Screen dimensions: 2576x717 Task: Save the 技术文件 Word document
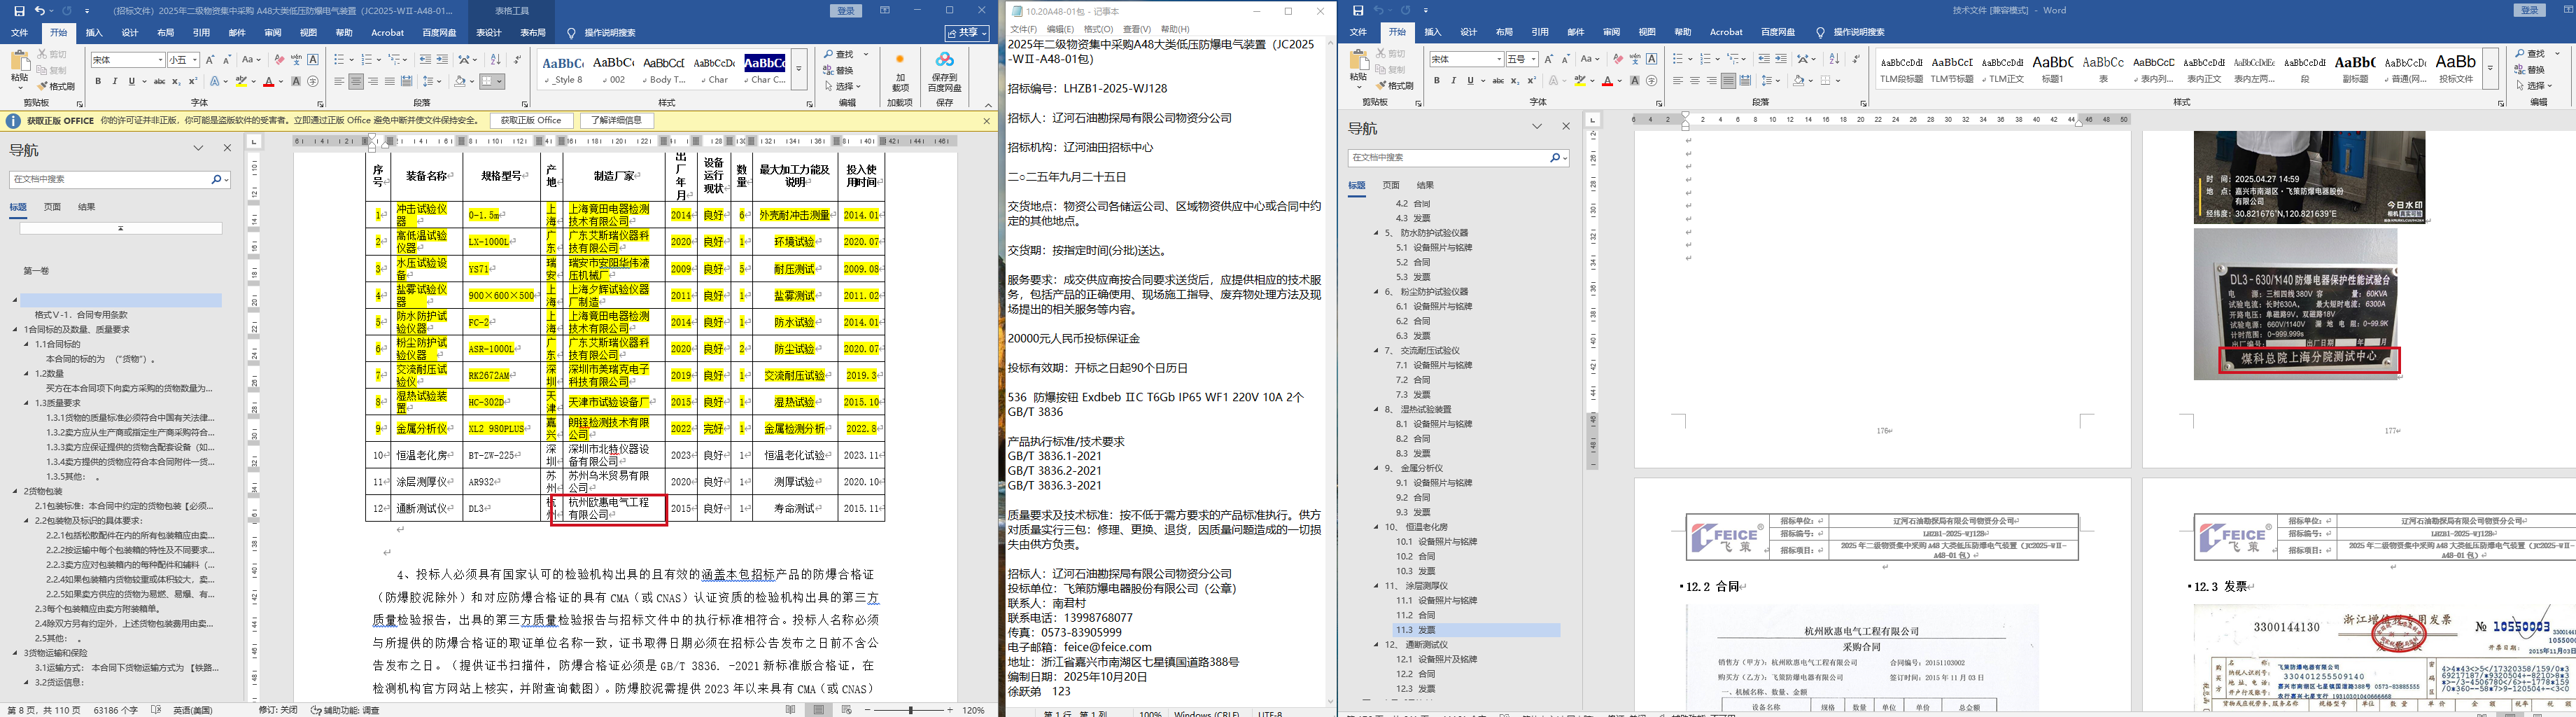(1357, 11)
